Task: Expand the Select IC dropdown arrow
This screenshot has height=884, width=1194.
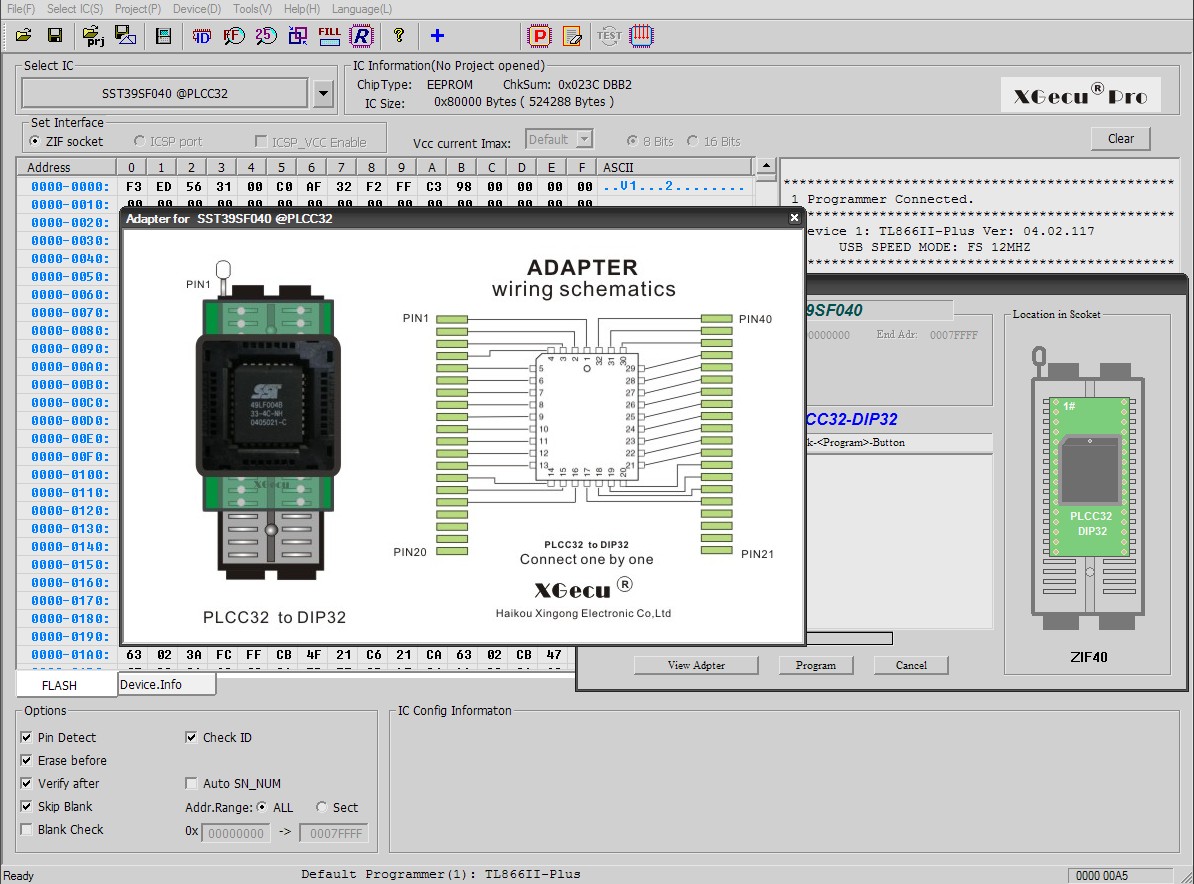Action: click(323, 94)
